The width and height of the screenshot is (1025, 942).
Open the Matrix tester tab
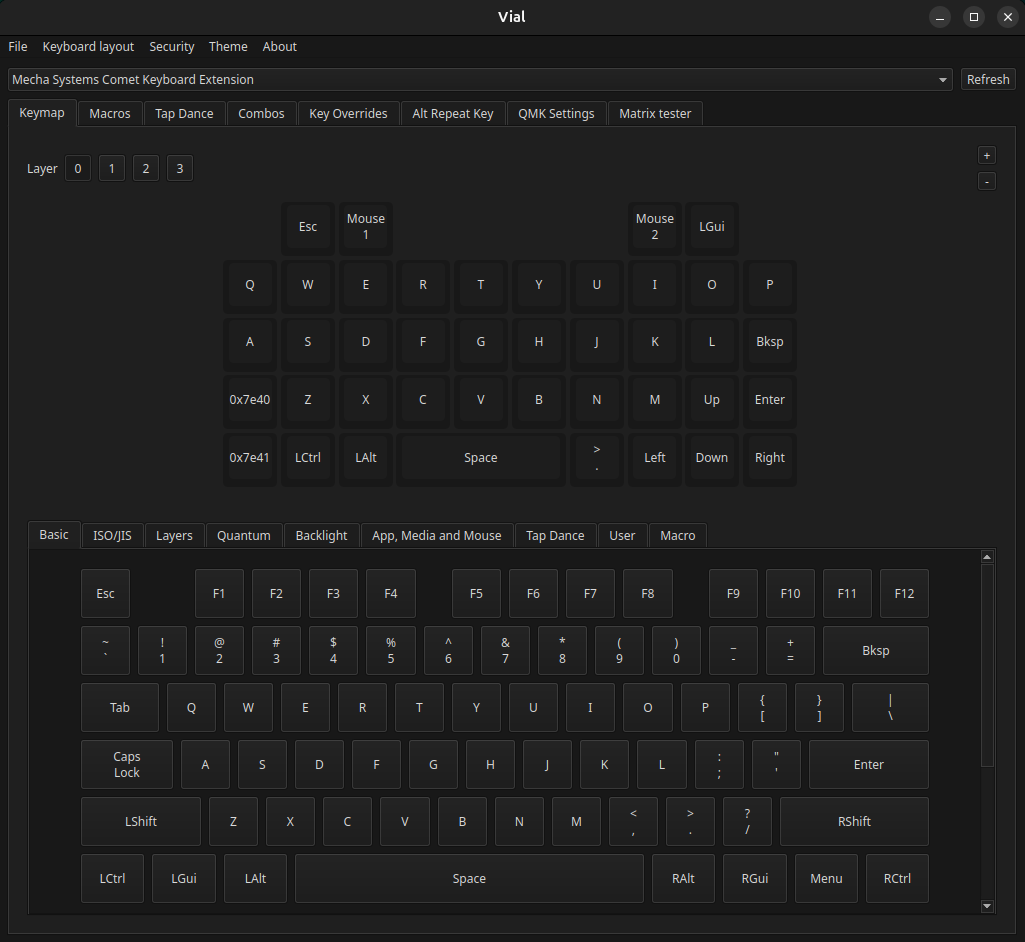pyautogui.click(x=655, y=114)
